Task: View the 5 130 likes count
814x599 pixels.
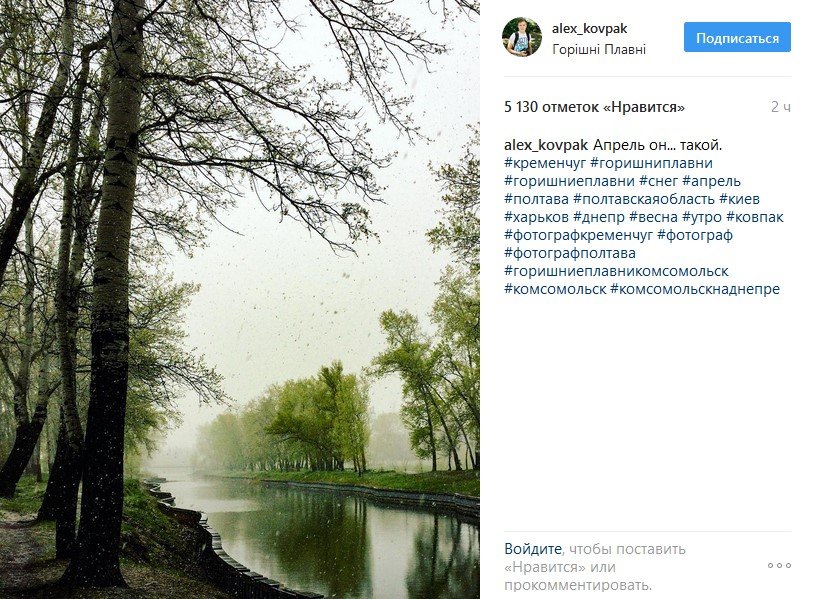Action: [x=594, y=107]
